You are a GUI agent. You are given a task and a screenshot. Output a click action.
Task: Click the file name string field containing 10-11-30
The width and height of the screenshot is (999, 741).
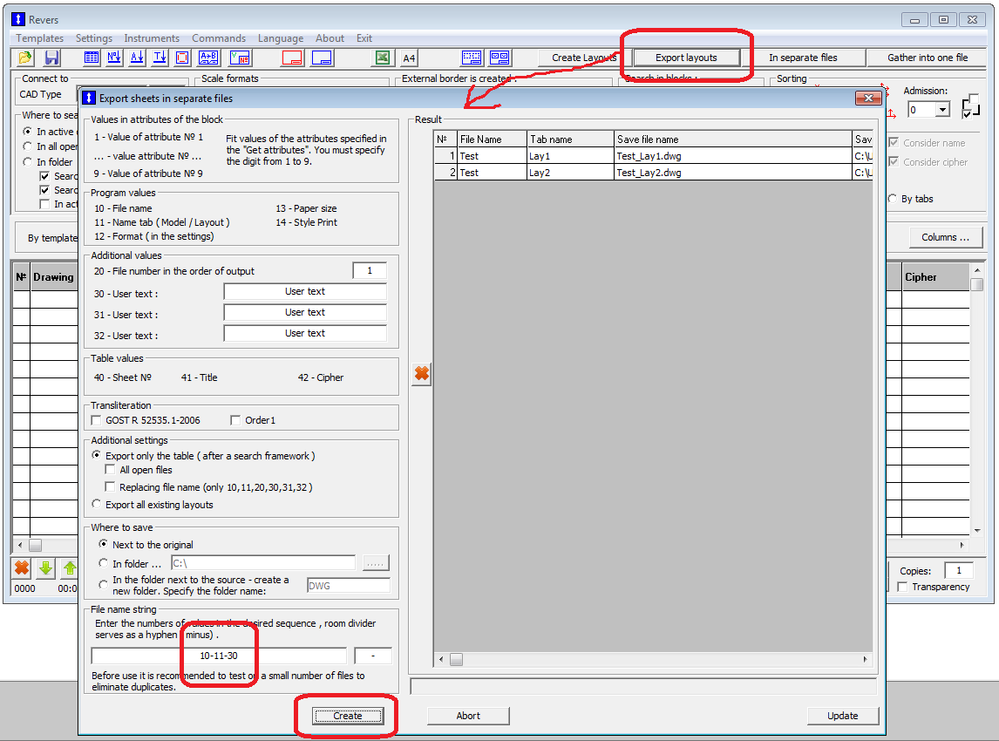(219, 656)
